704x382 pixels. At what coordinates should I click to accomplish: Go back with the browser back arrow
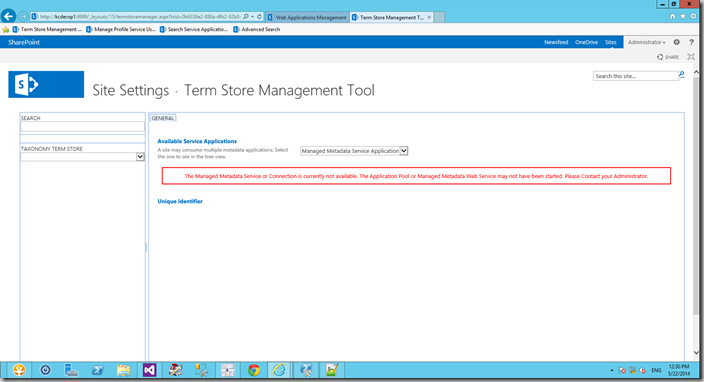point(8,16)
